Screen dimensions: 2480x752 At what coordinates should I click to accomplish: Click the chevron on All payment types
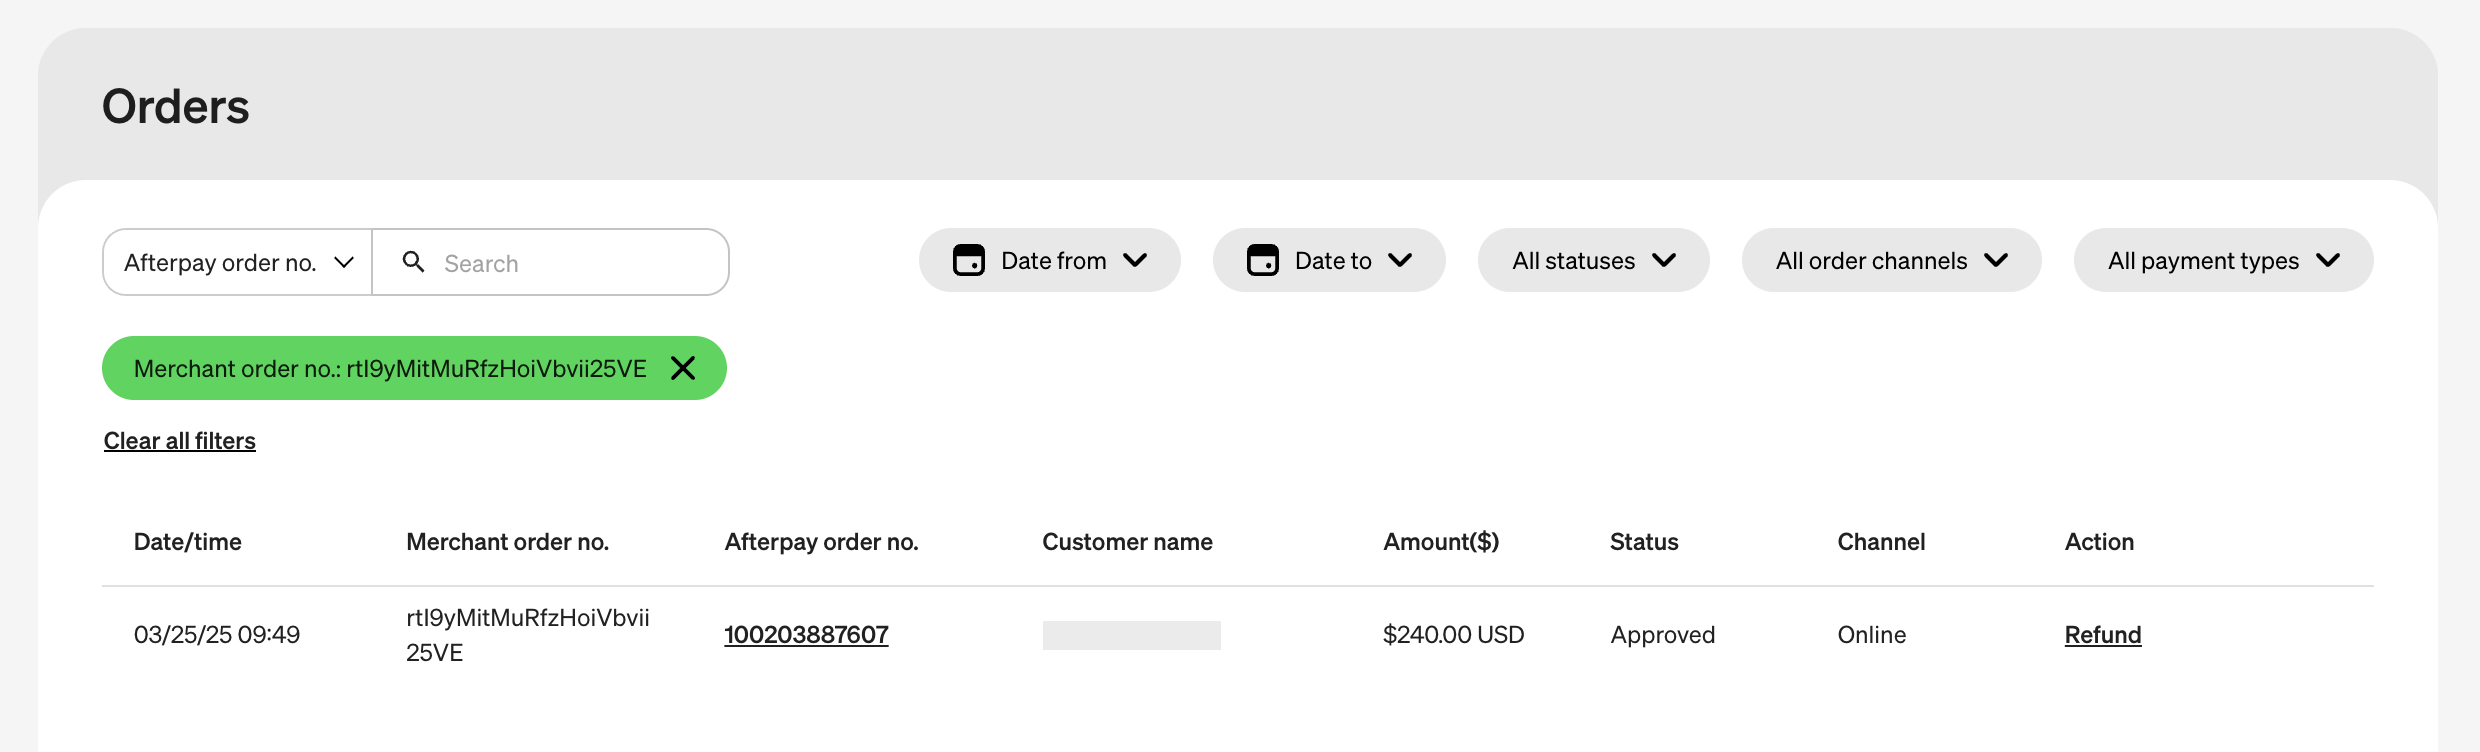[x=2328, y=261]
